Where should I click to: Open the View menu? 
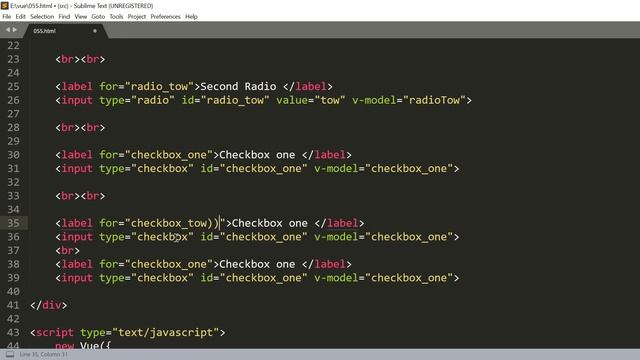pyautogui.click(x=80, y=17)
